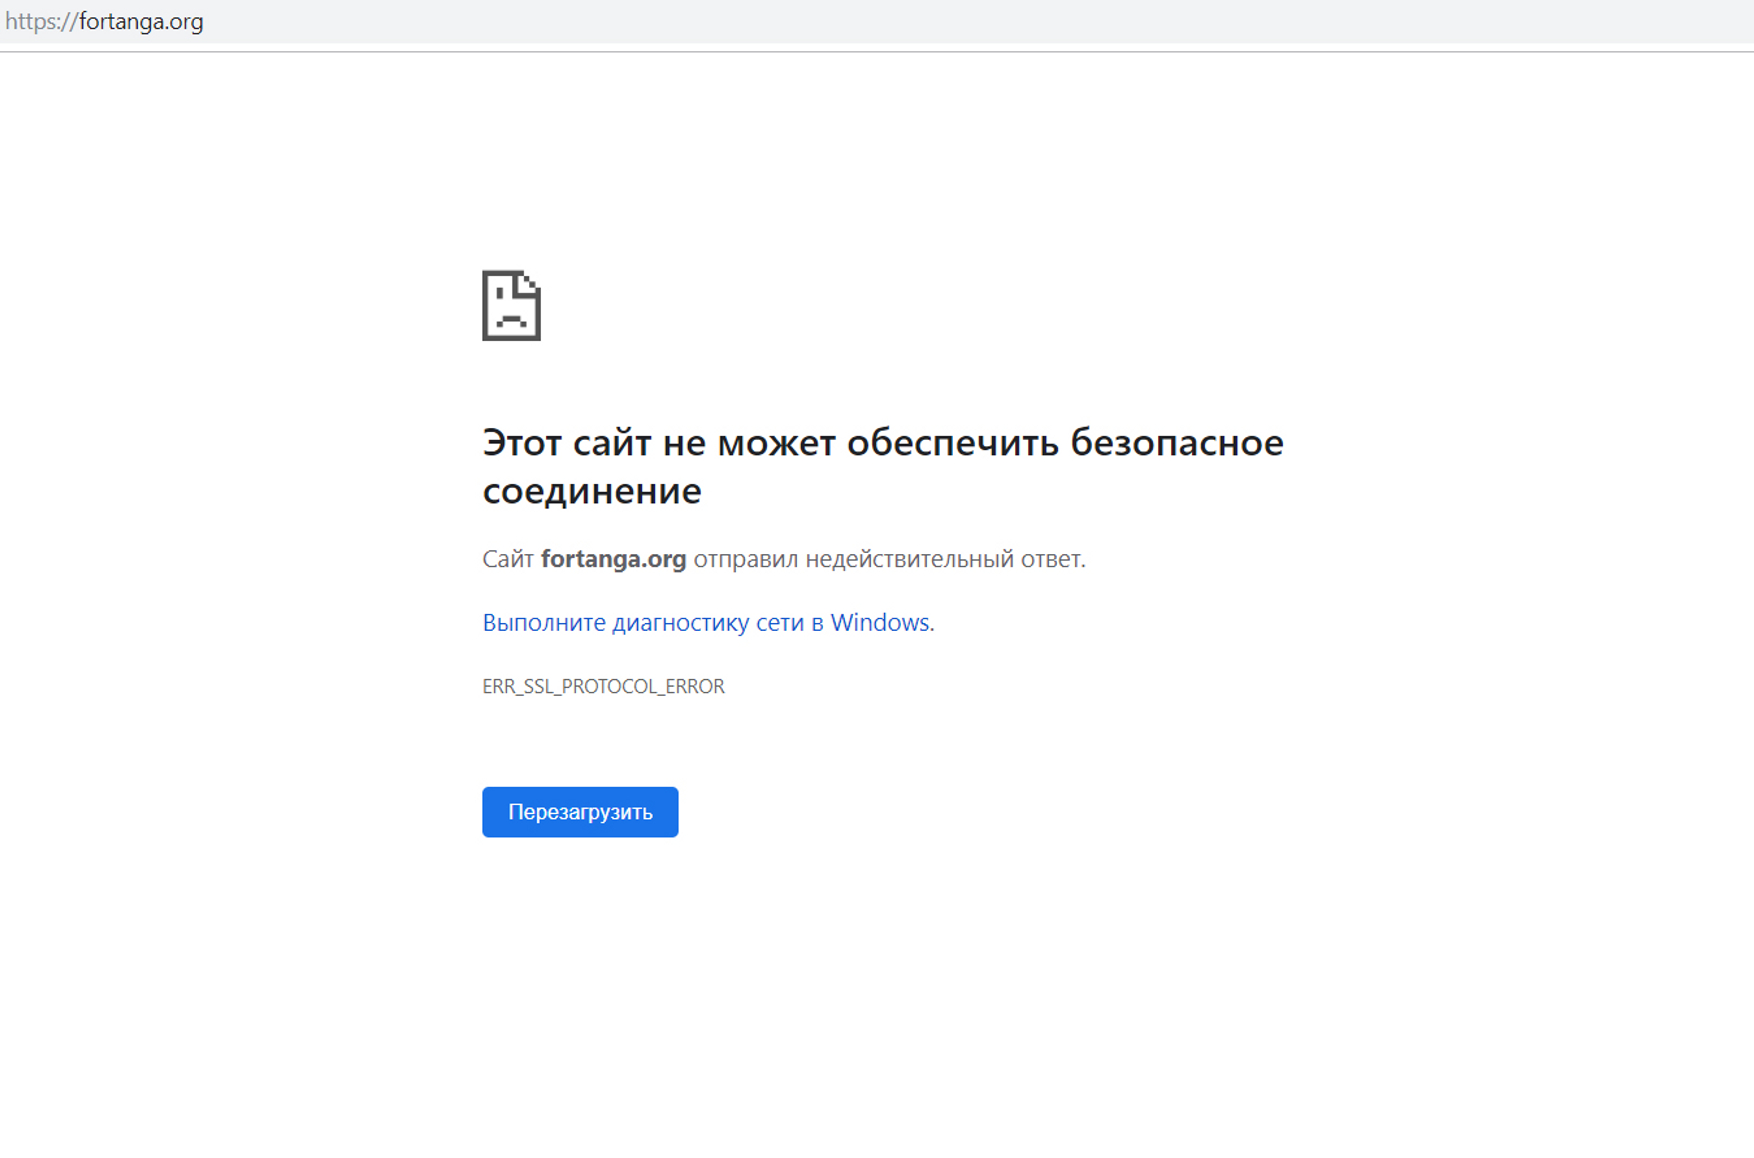Click the word 'Windows' in diagnostics link
1754x1158 pixels.
pos(879,622)
